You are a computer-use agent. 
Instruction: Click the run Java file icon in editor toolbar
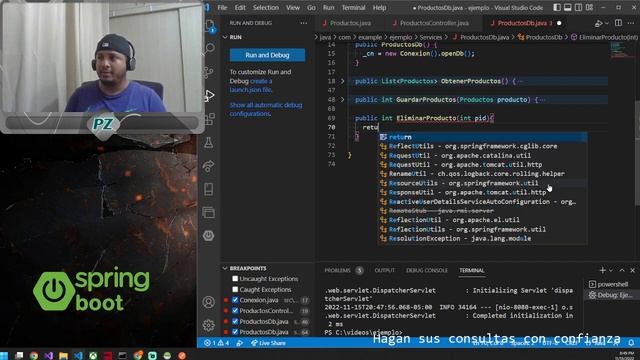[598, 23]
